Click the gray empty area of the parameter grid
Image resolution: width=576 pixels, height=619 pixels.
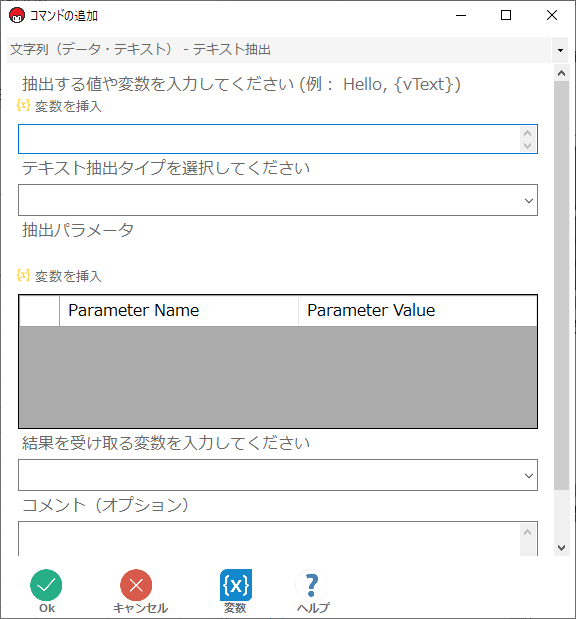point(278,377)
